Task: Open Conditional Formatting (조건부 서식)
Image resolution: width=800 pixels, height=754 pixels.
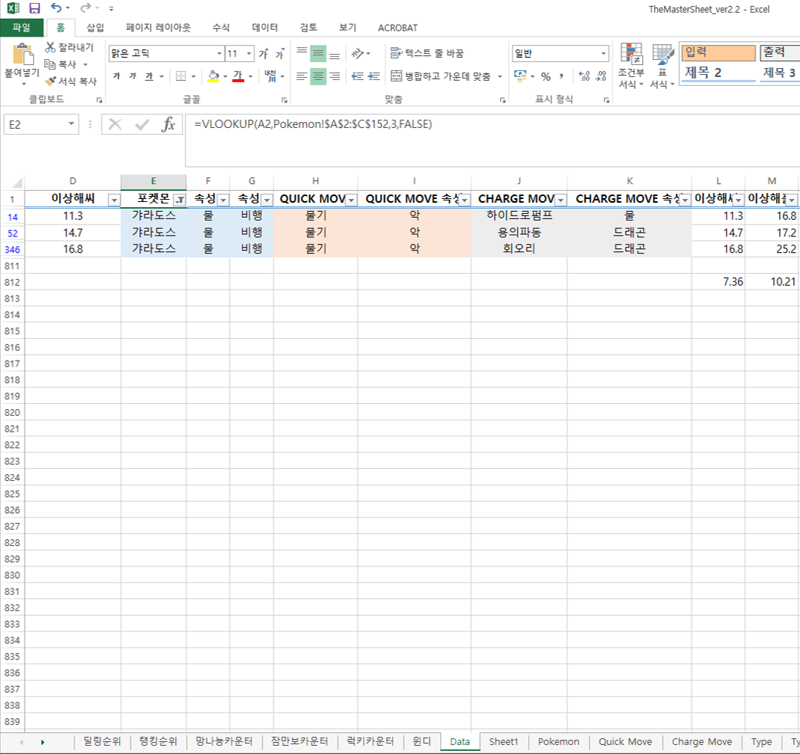Action: pos(631,66)
